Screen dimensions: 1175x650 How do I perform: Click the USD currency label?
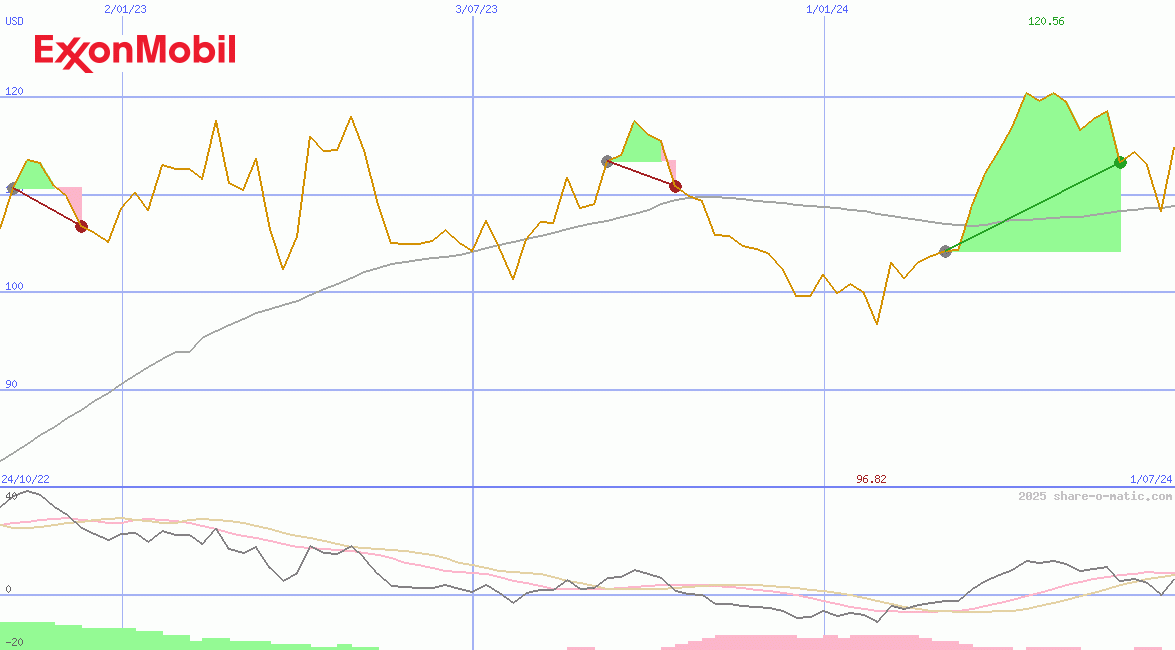point(15,21)
